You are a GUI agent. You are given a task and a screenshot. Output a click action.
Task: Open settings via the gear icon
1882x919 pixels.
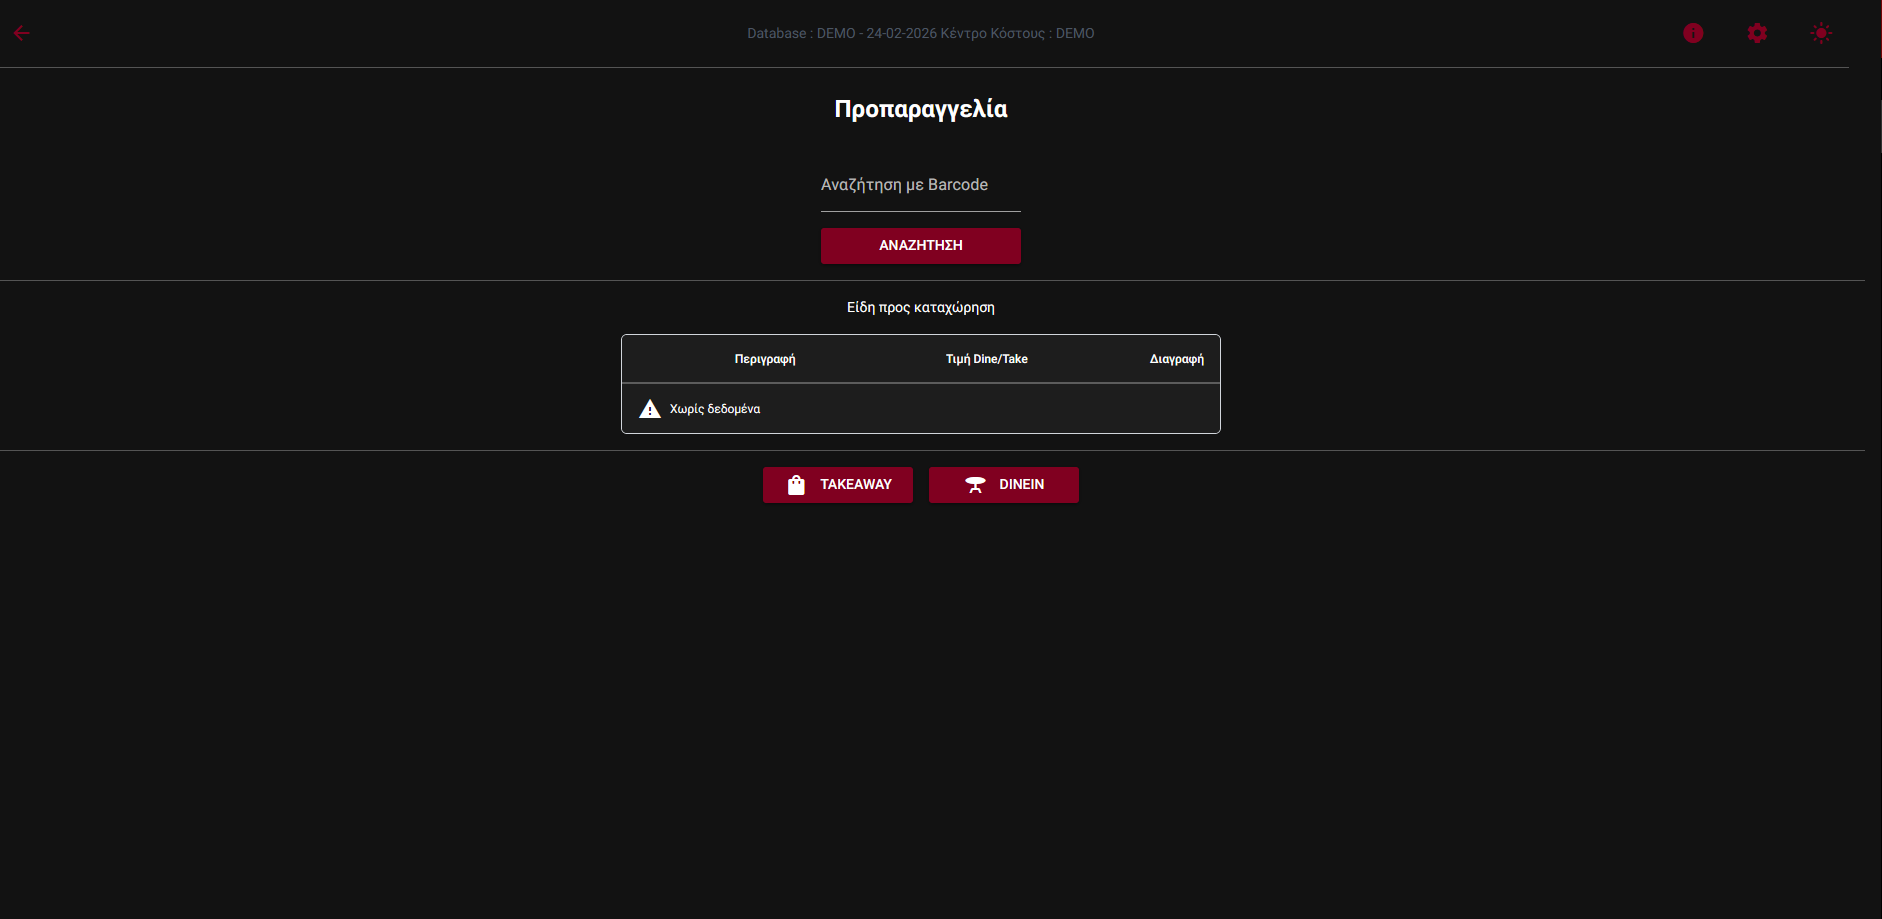[x=1757, y=33]
